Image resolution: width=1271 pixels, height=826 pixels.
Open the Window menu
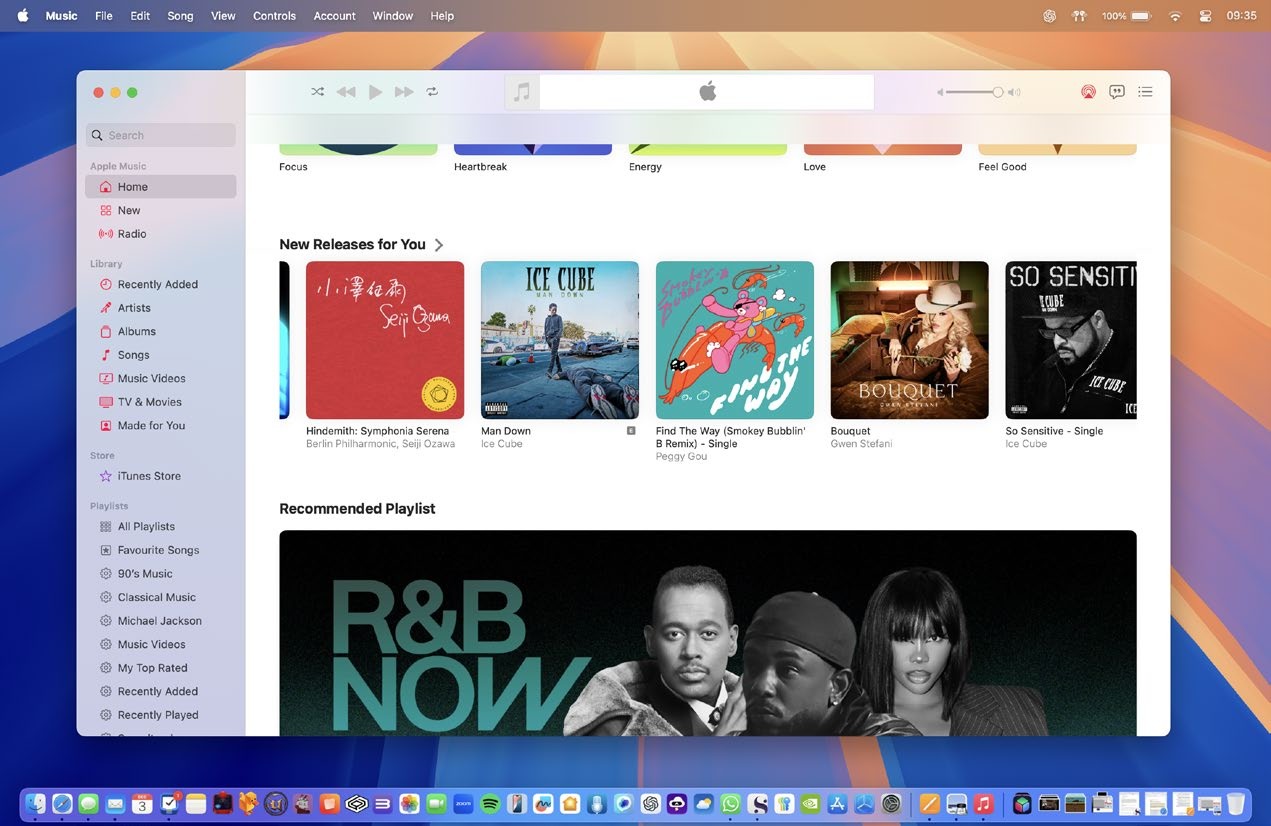pos(392,16)
